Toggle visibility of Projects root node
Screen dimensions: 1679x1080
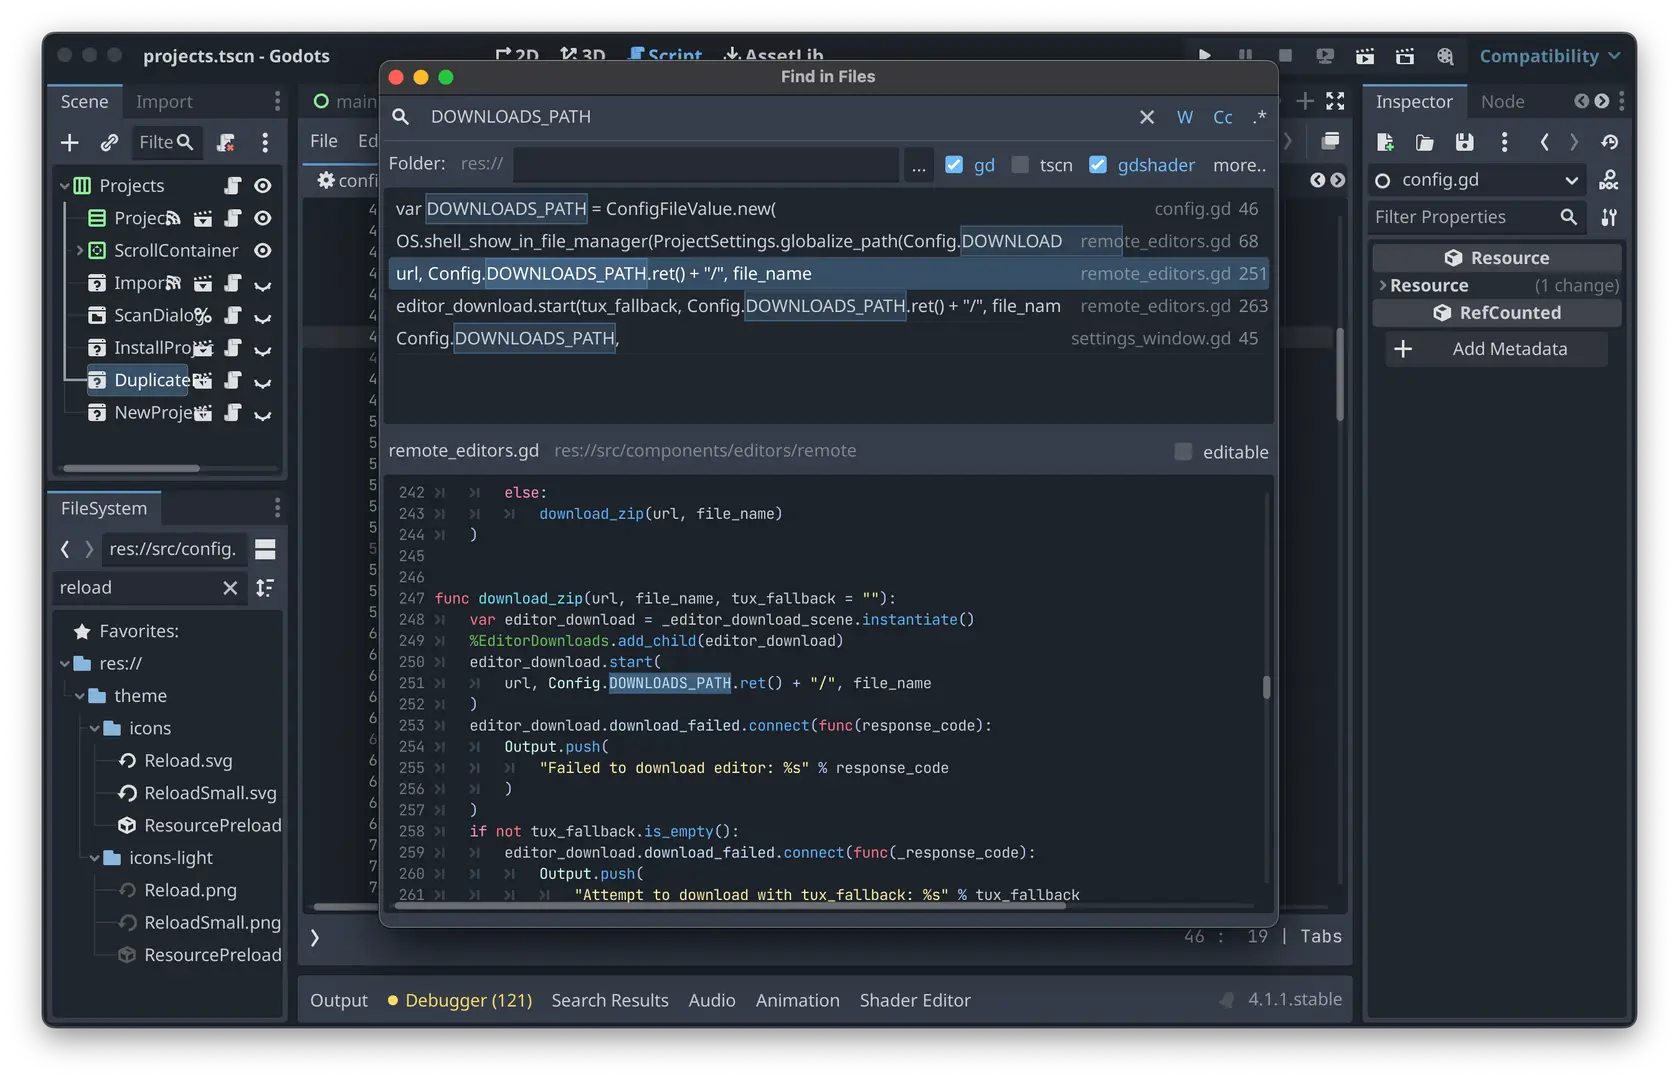click(x=263, y=186)
